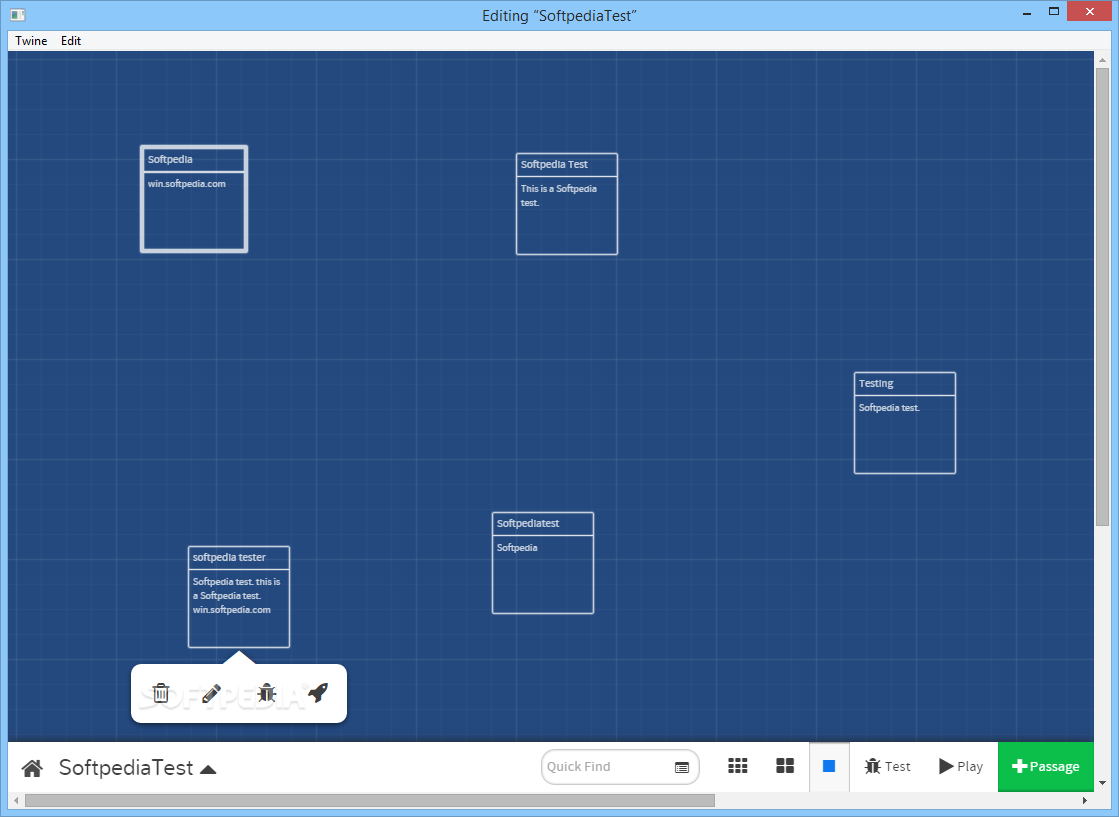Click the keyboard icon in Quick Find

682,768
